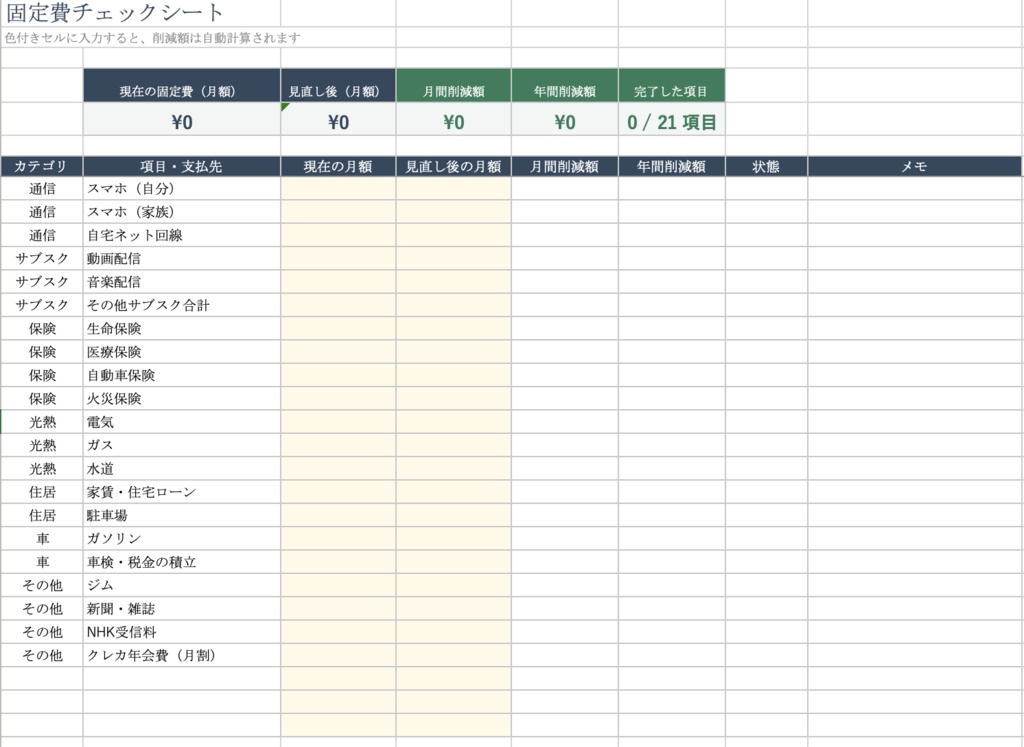
Task: Select the クレカ年会費（月割） item cell
Action: [x=182, y=655]
